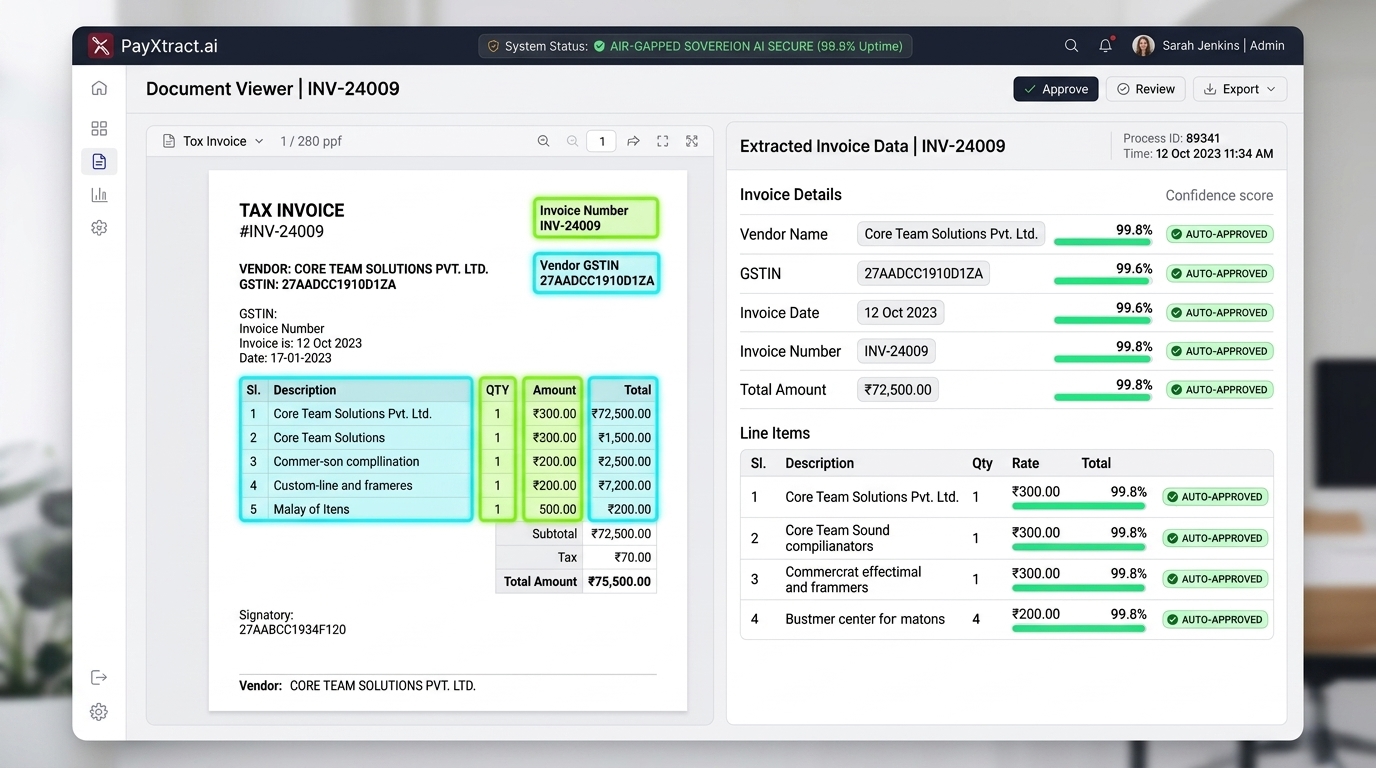Edit the Vendor Name field value
Viewport: 1376px width, 768px height.
(x=951, y=234)
